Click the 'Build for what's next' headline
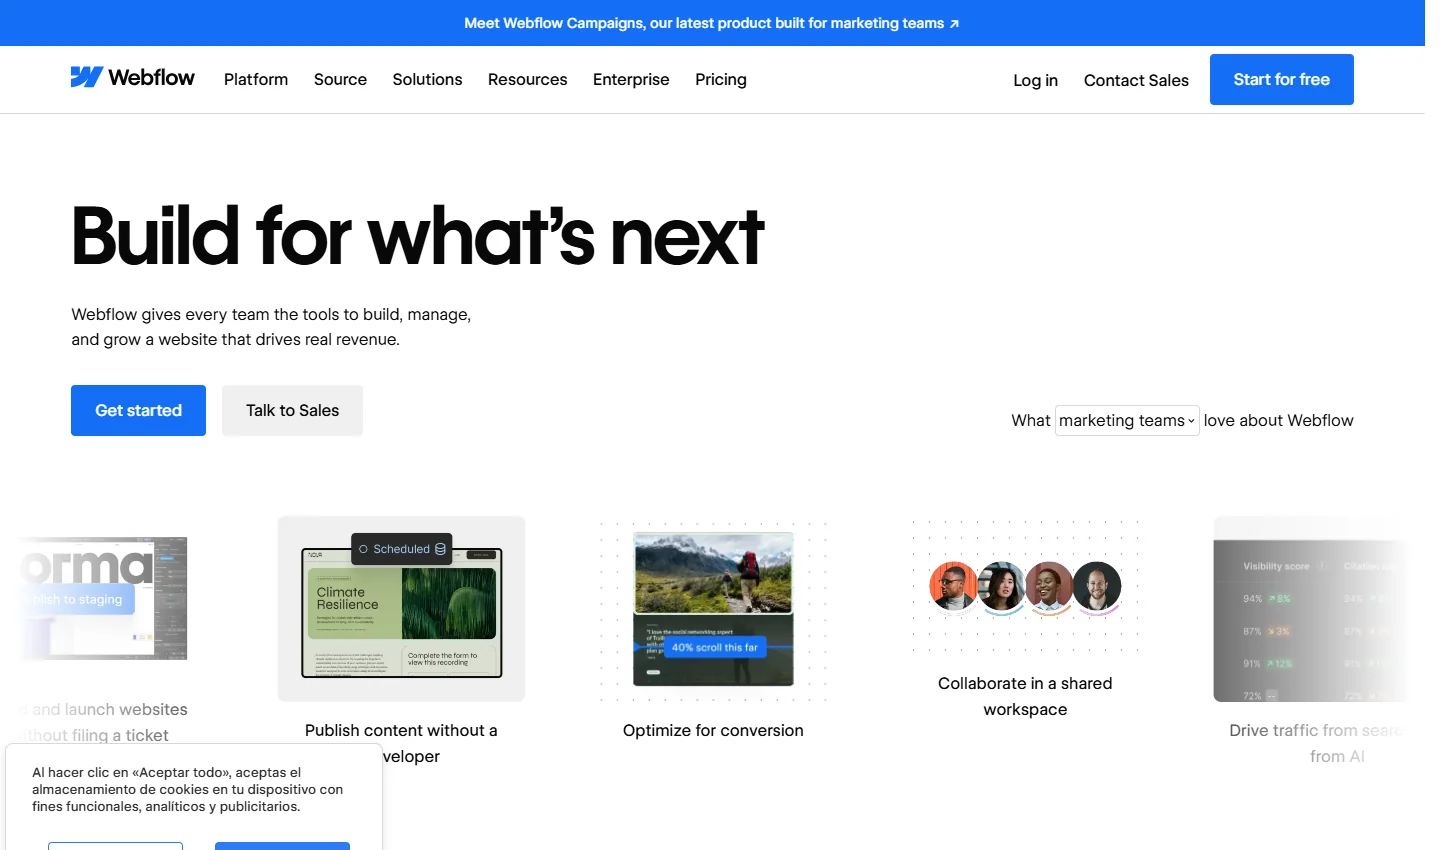Image resolution: width=1440 pixels, height=850 pixels. tap(418, 237)
